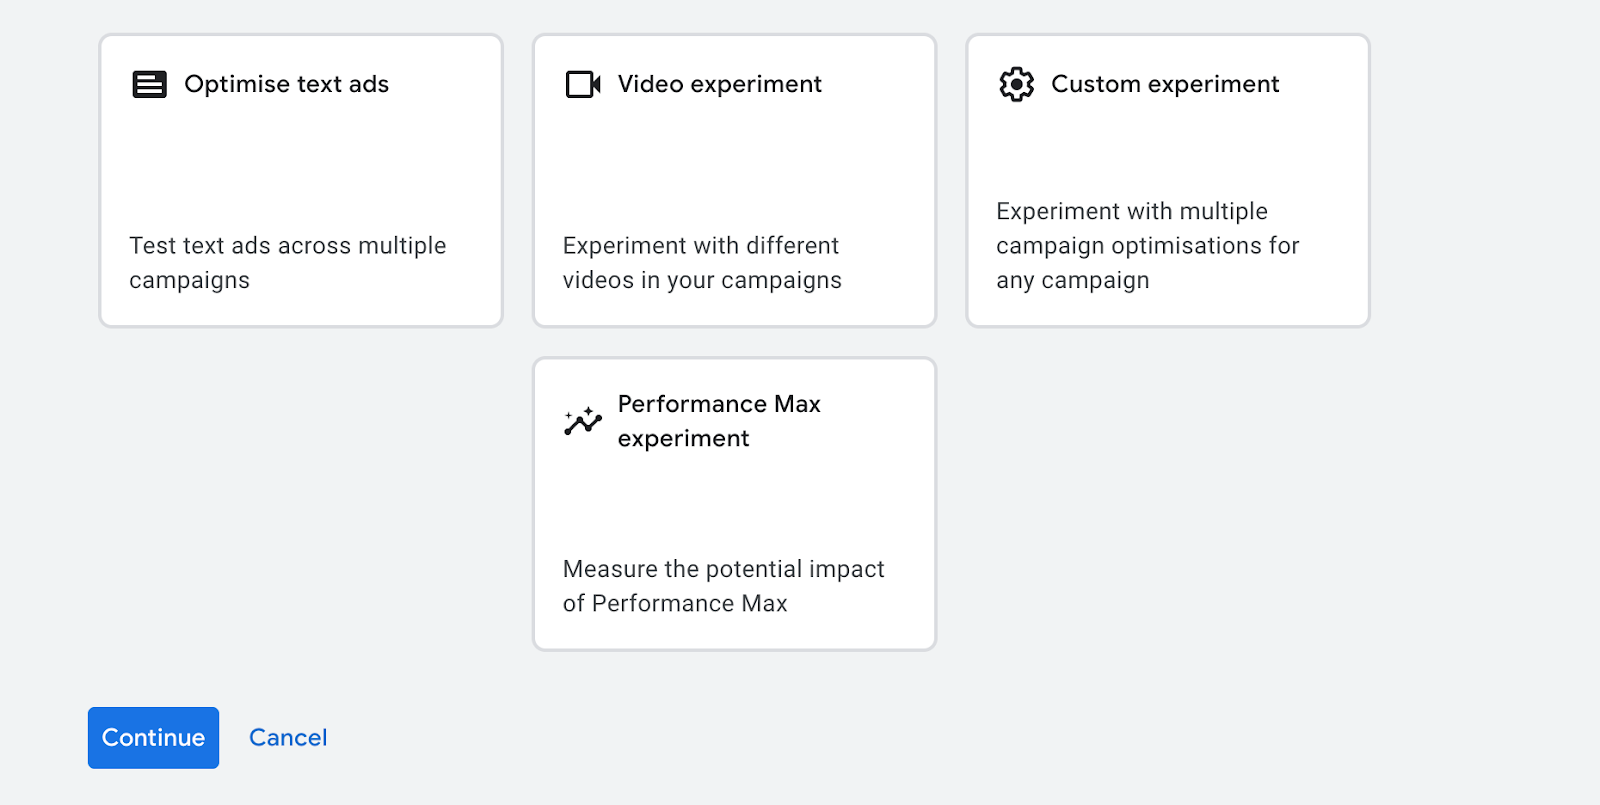Click the Optimise text ads icon
The width and height of the screenshot is (1600, 805).
[x=150, y=84]
